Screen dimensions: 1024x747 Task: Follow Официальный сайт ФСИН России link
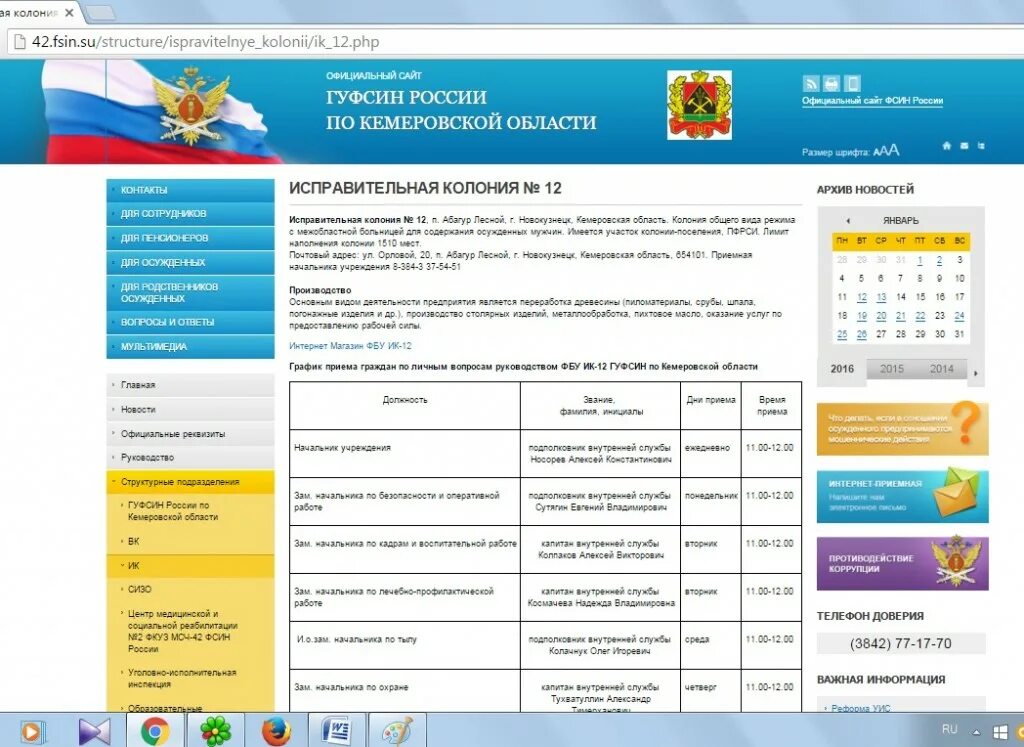click(872, 101)
